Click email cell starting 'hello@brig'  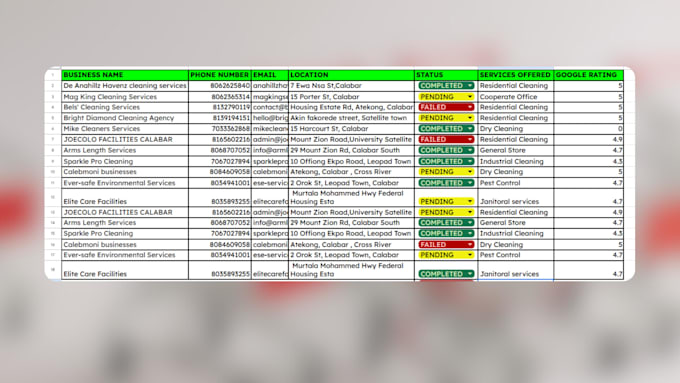(270, 118)
